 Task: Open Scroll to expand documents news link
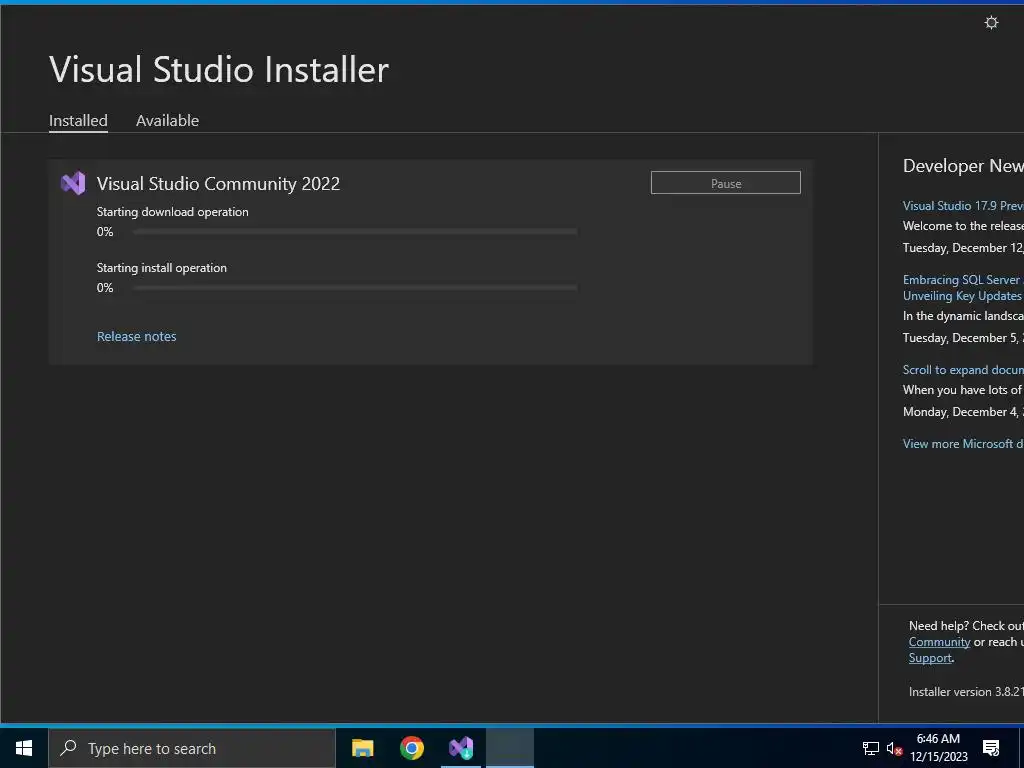click(963, 370)
